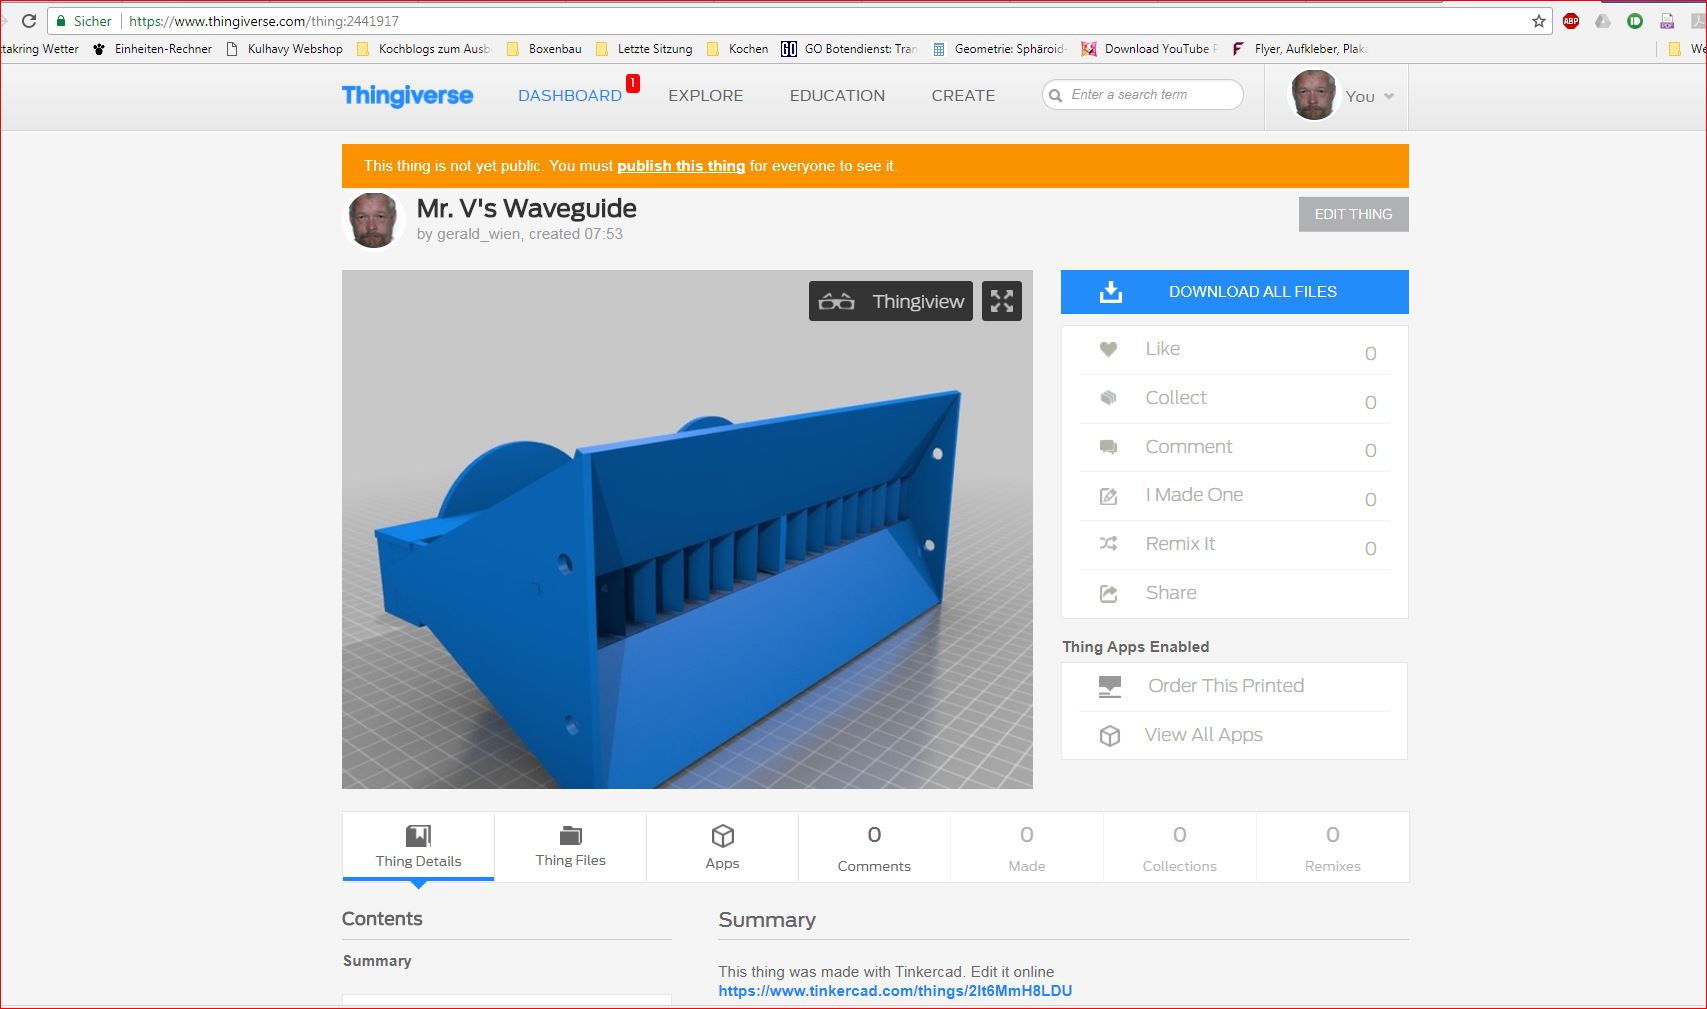Launch the Thingiview 3D viewer

click(891, 301)
